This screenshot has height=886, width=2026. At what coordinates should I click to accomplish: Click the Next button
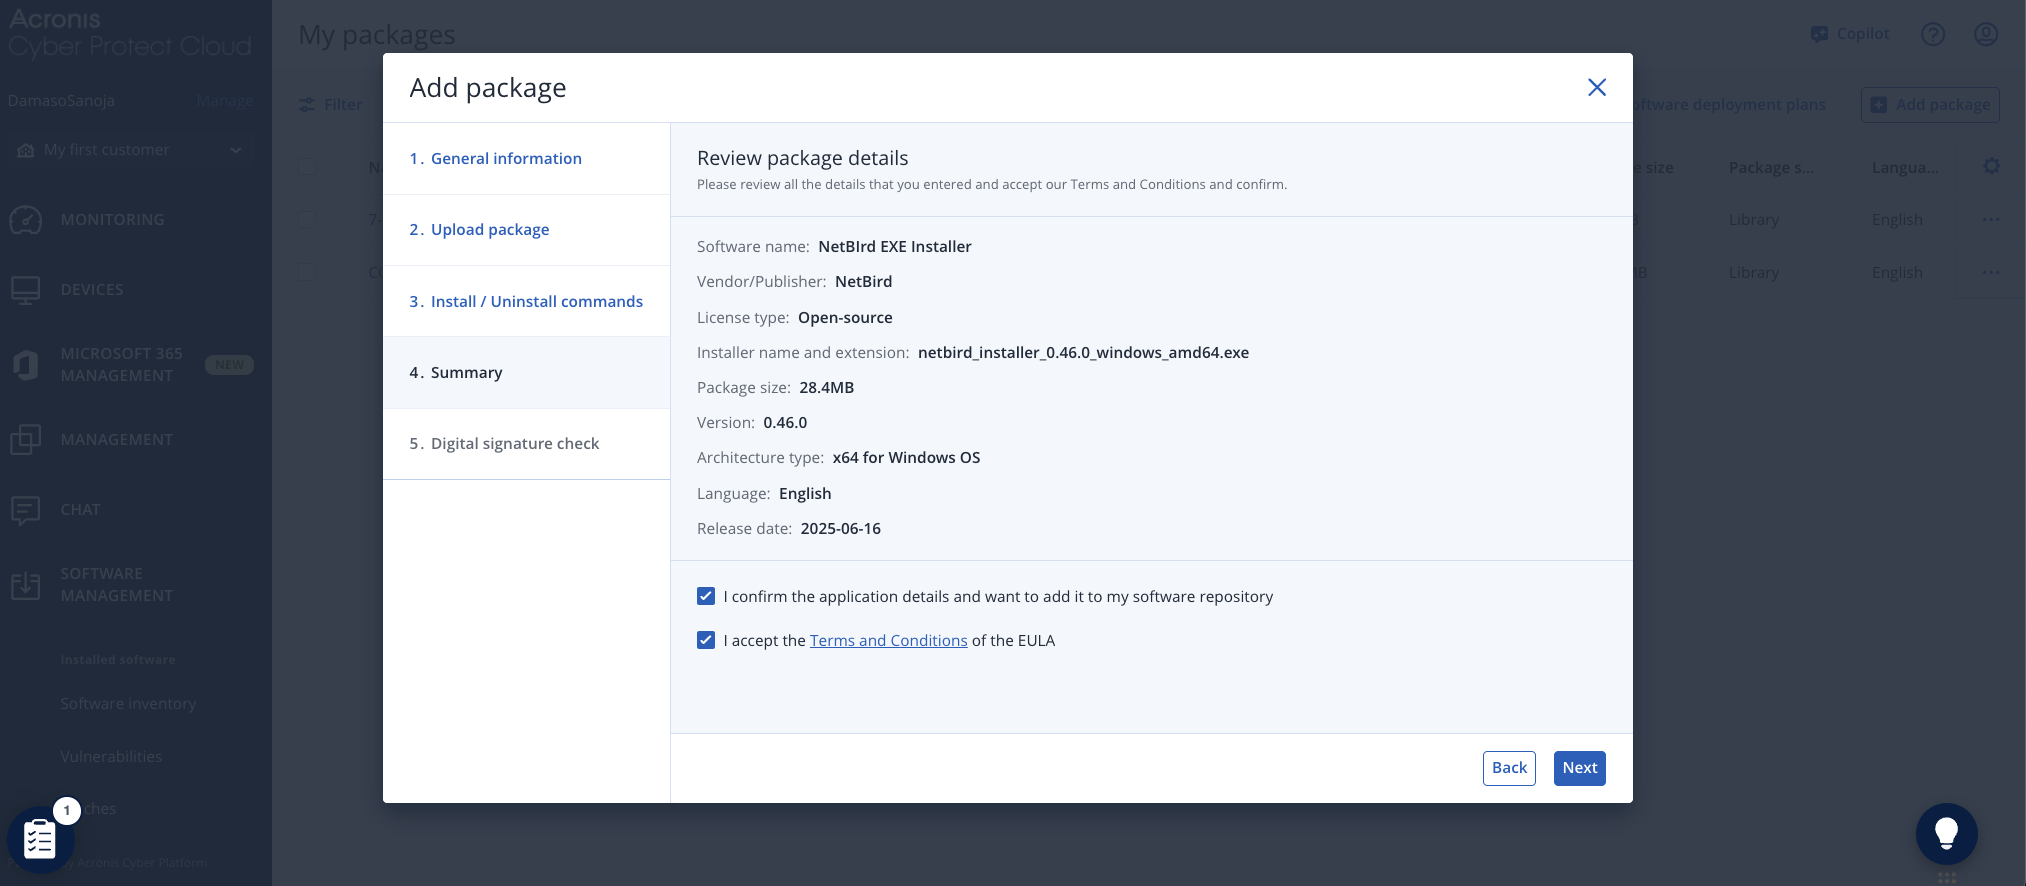click(1579, 768)
